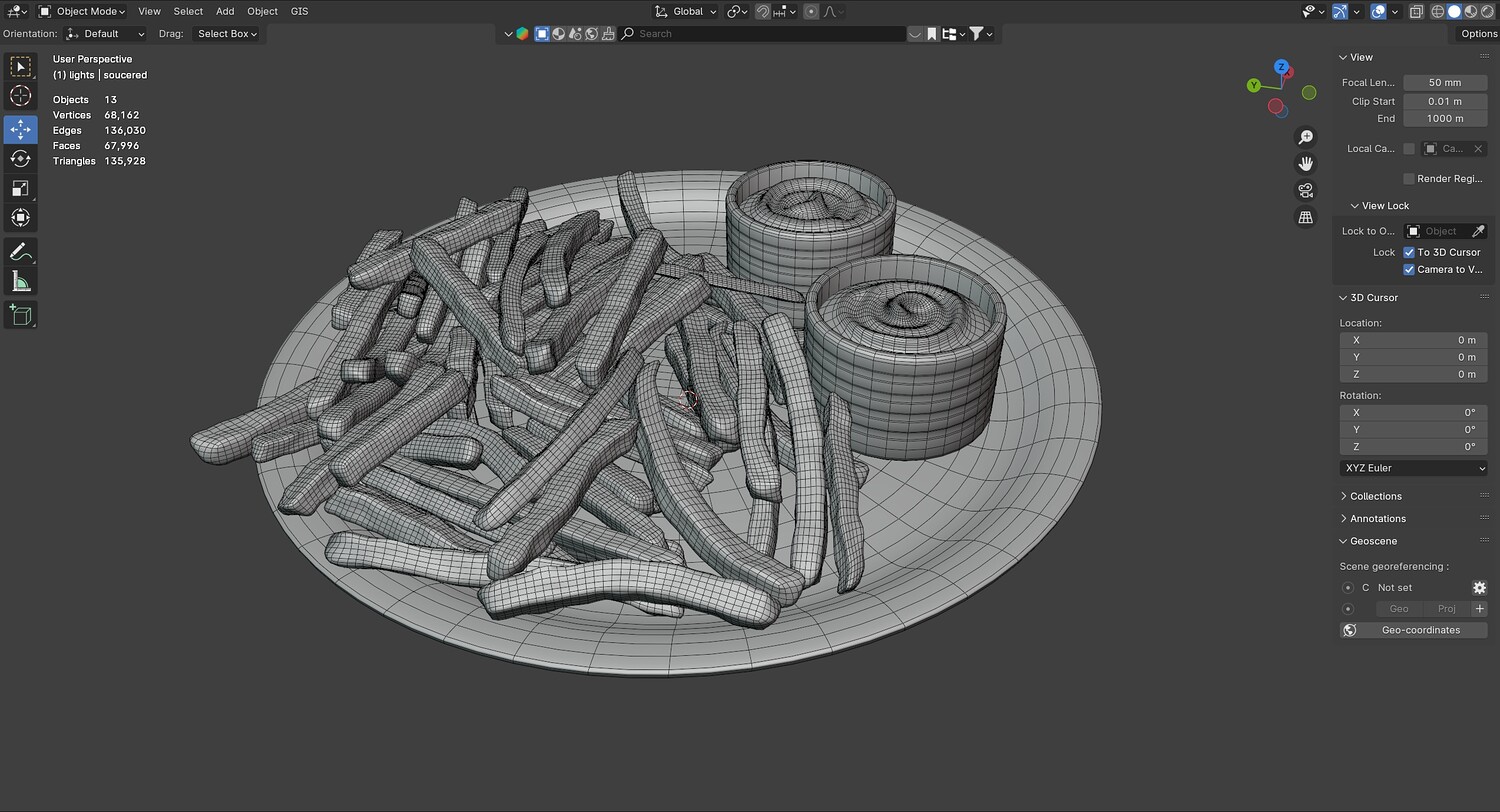Screen dimensions: 1500x812
Task: Clear the Local Camera field
Action: 1478,149
